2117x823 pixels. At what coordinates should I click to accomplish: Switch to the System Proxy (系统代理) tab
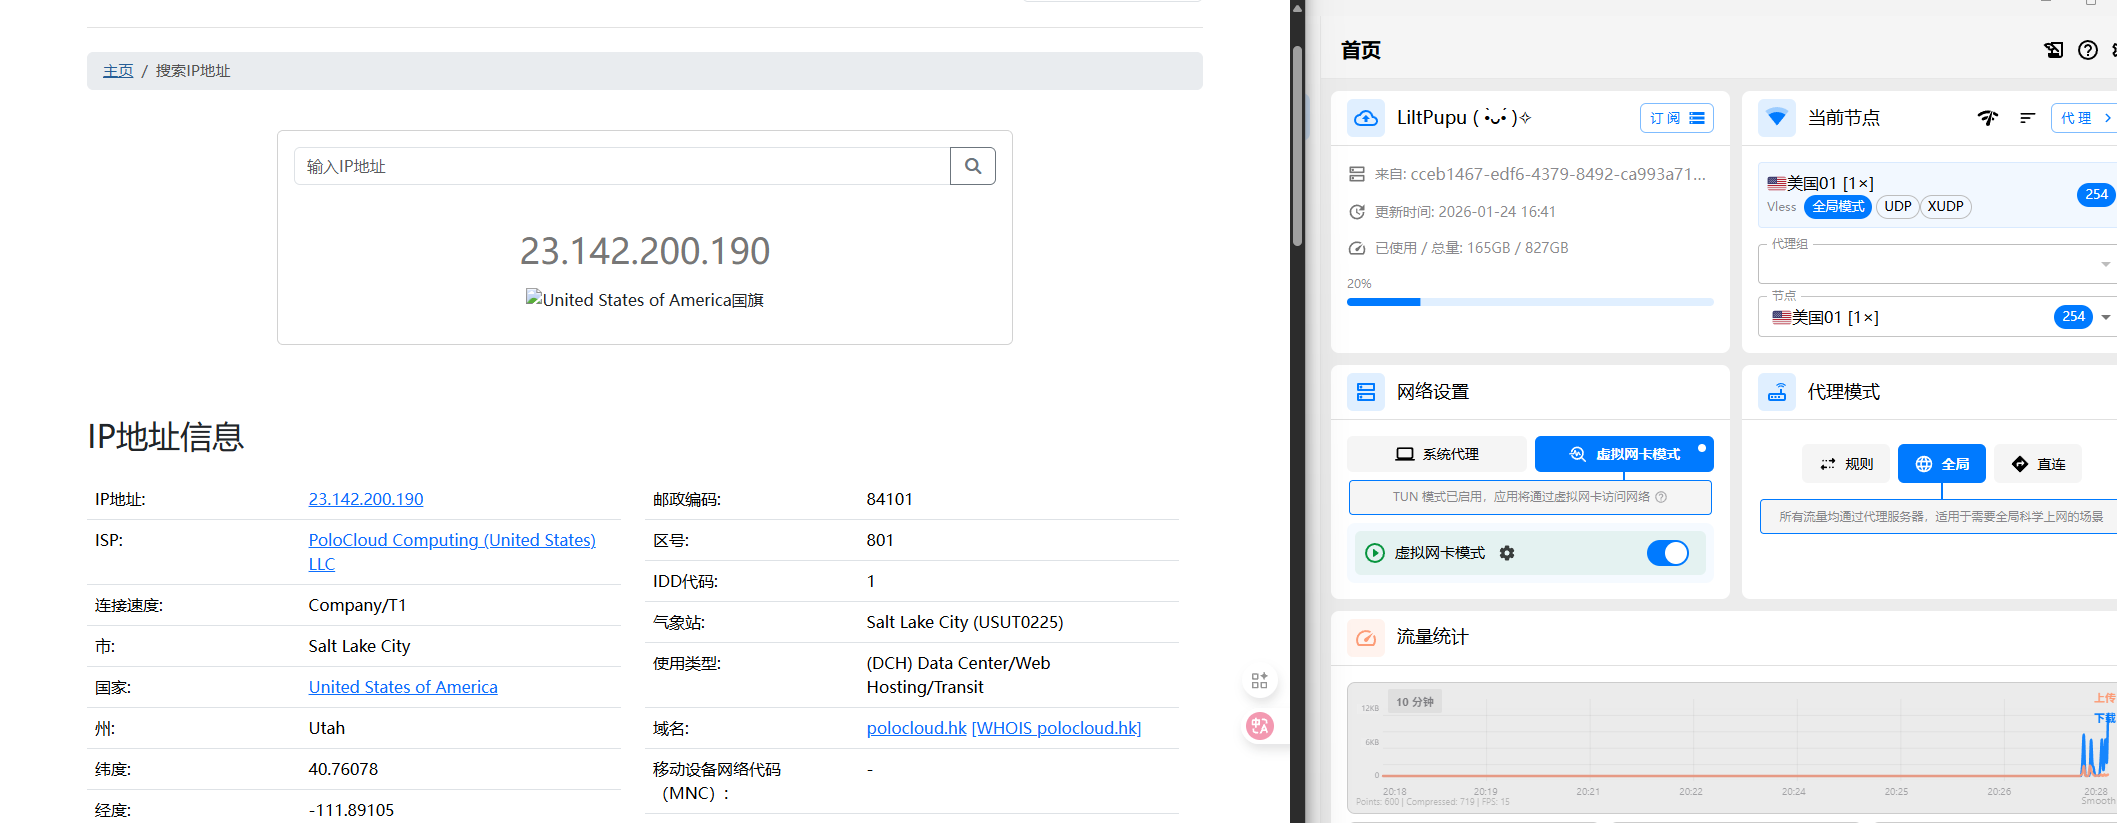pyautogui.click(x=1436, y=454)
